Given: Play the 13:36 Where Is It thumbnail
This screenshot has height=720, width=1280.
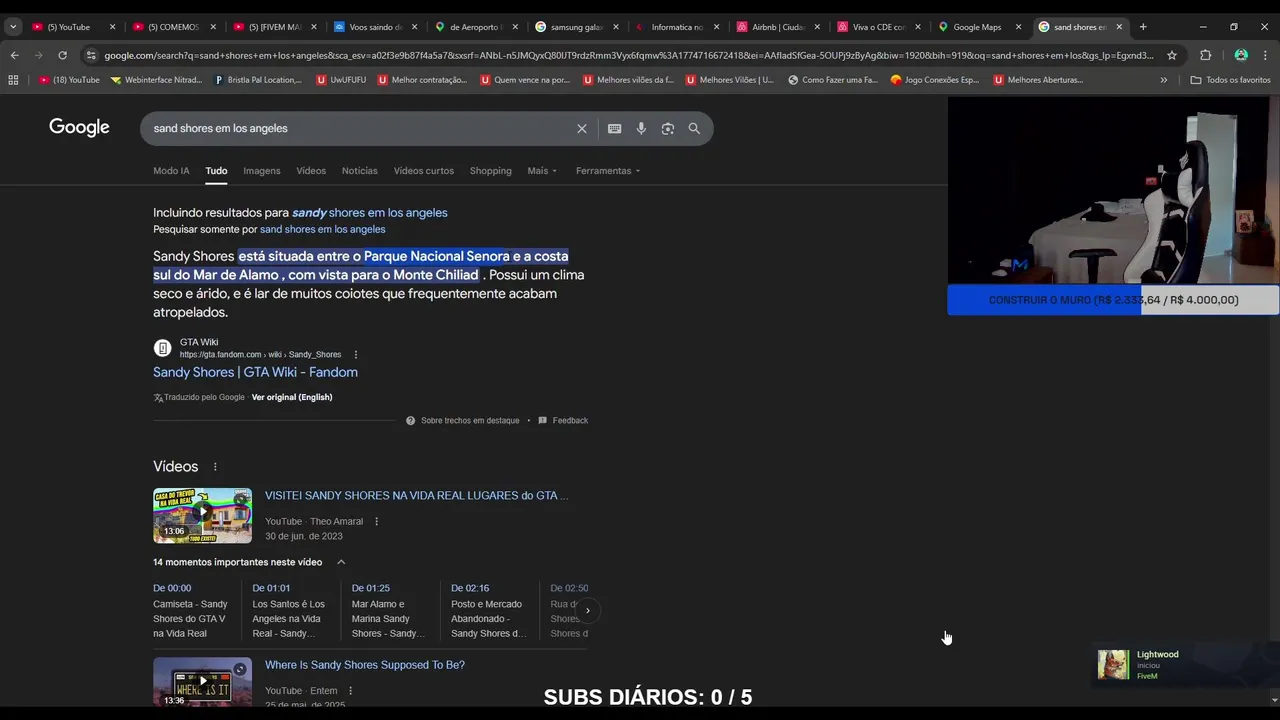Looking at the screenshot, I should point(202,682).
